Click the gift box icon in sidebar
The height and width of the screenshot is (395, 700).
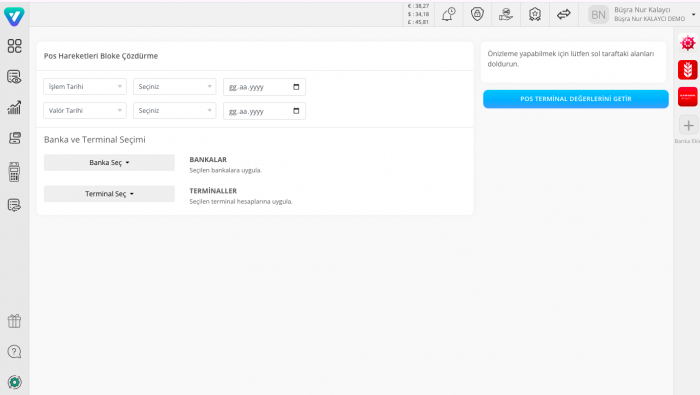pos(14,321)
